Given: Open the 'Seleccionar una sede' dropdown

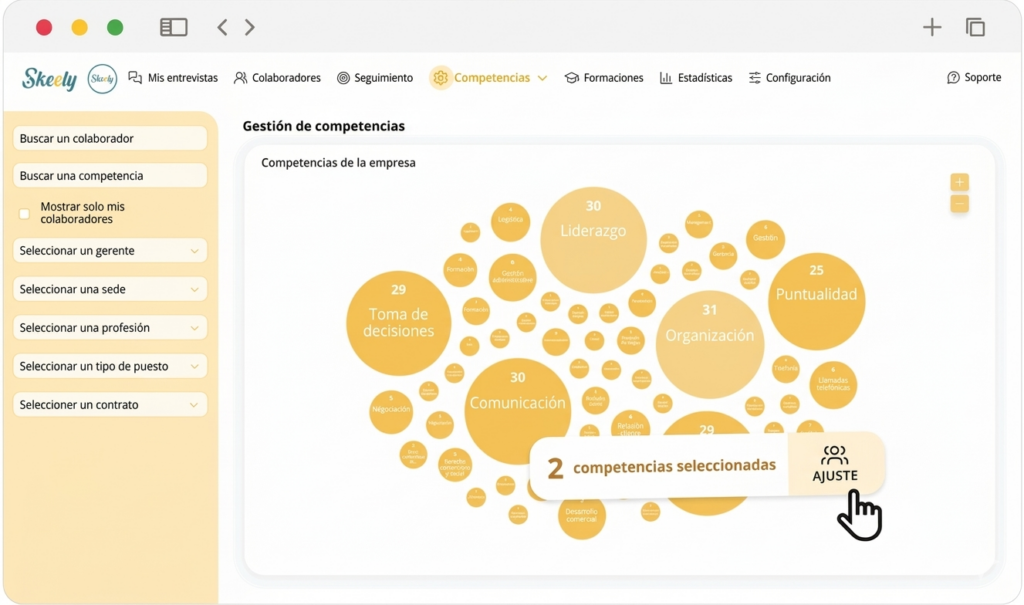Looking at the screenshot, I should pyautogui.click(x=110, y=290).
